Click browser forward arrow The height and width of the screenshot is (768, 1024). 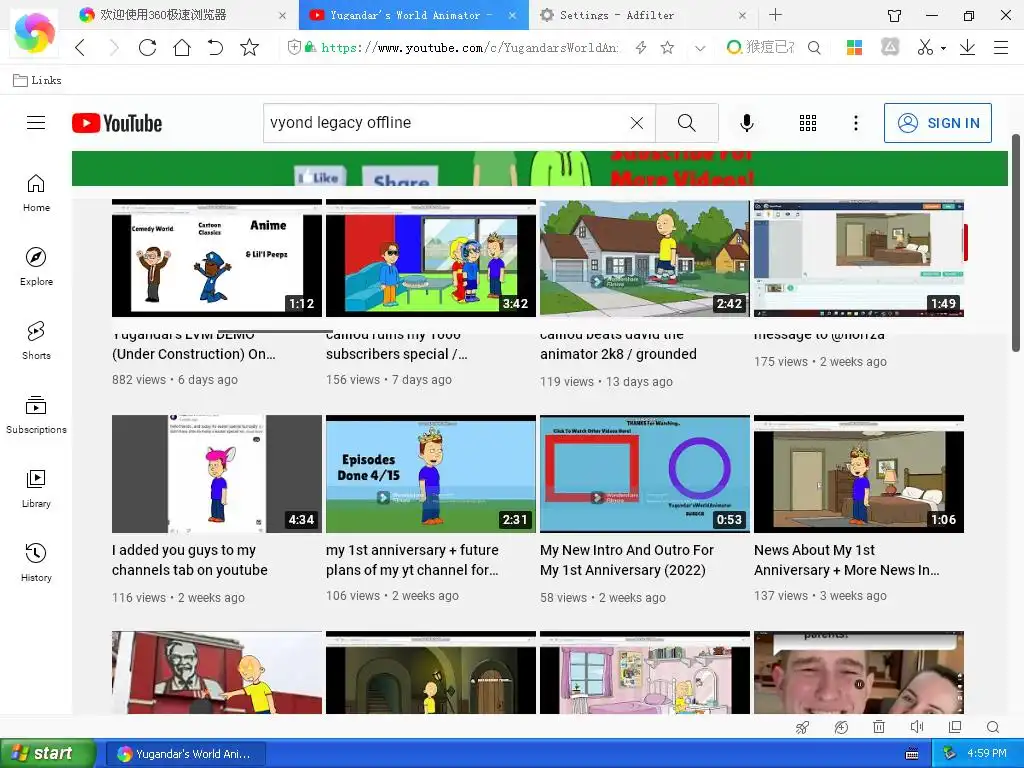[x=114, y=47]
